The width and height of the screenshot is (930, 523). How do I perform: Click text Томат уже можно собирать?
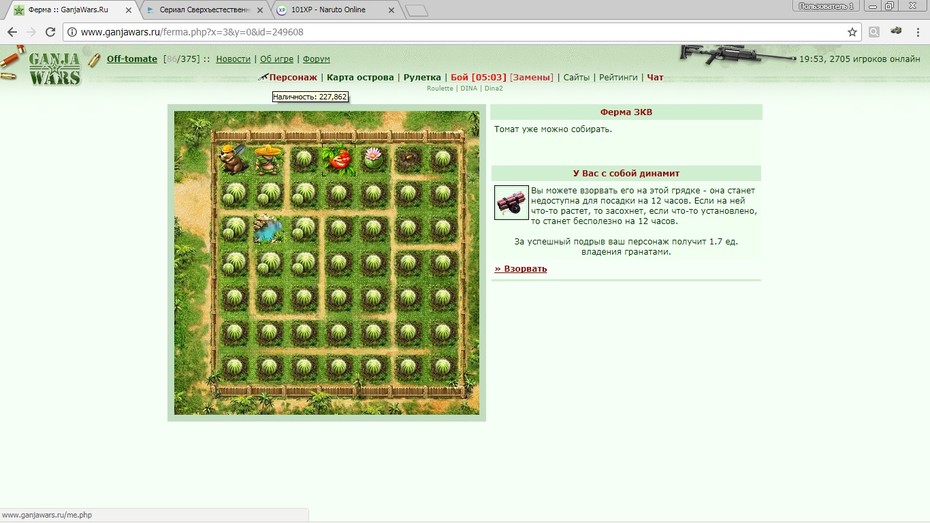click(553, 129)
